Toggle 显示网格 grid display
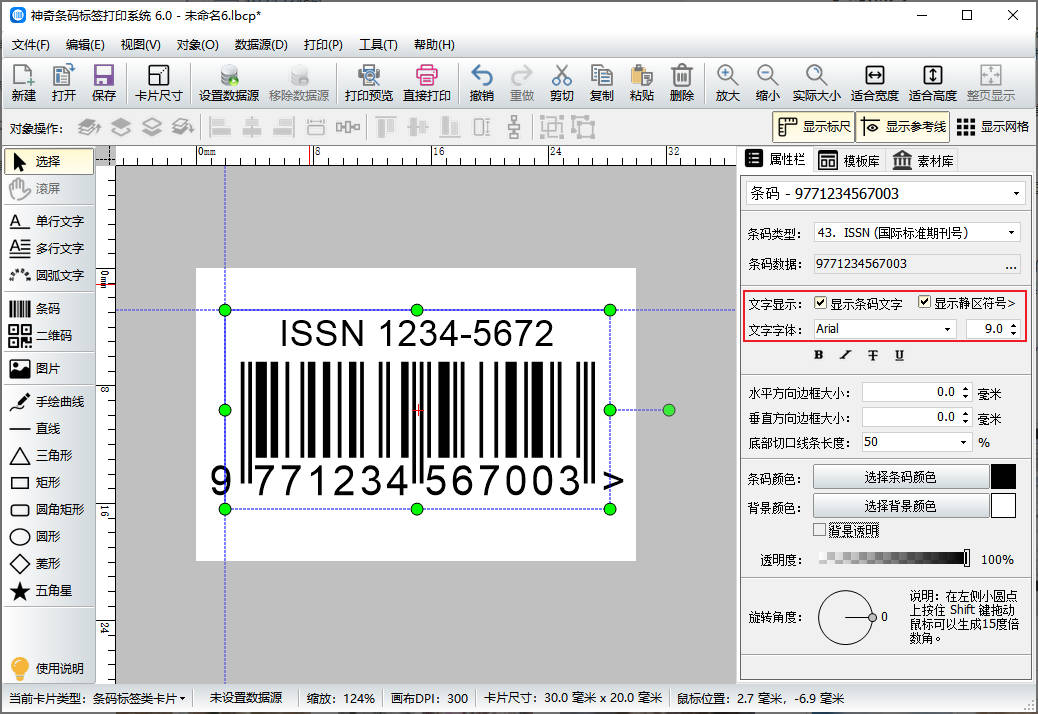 pos(992,127)
